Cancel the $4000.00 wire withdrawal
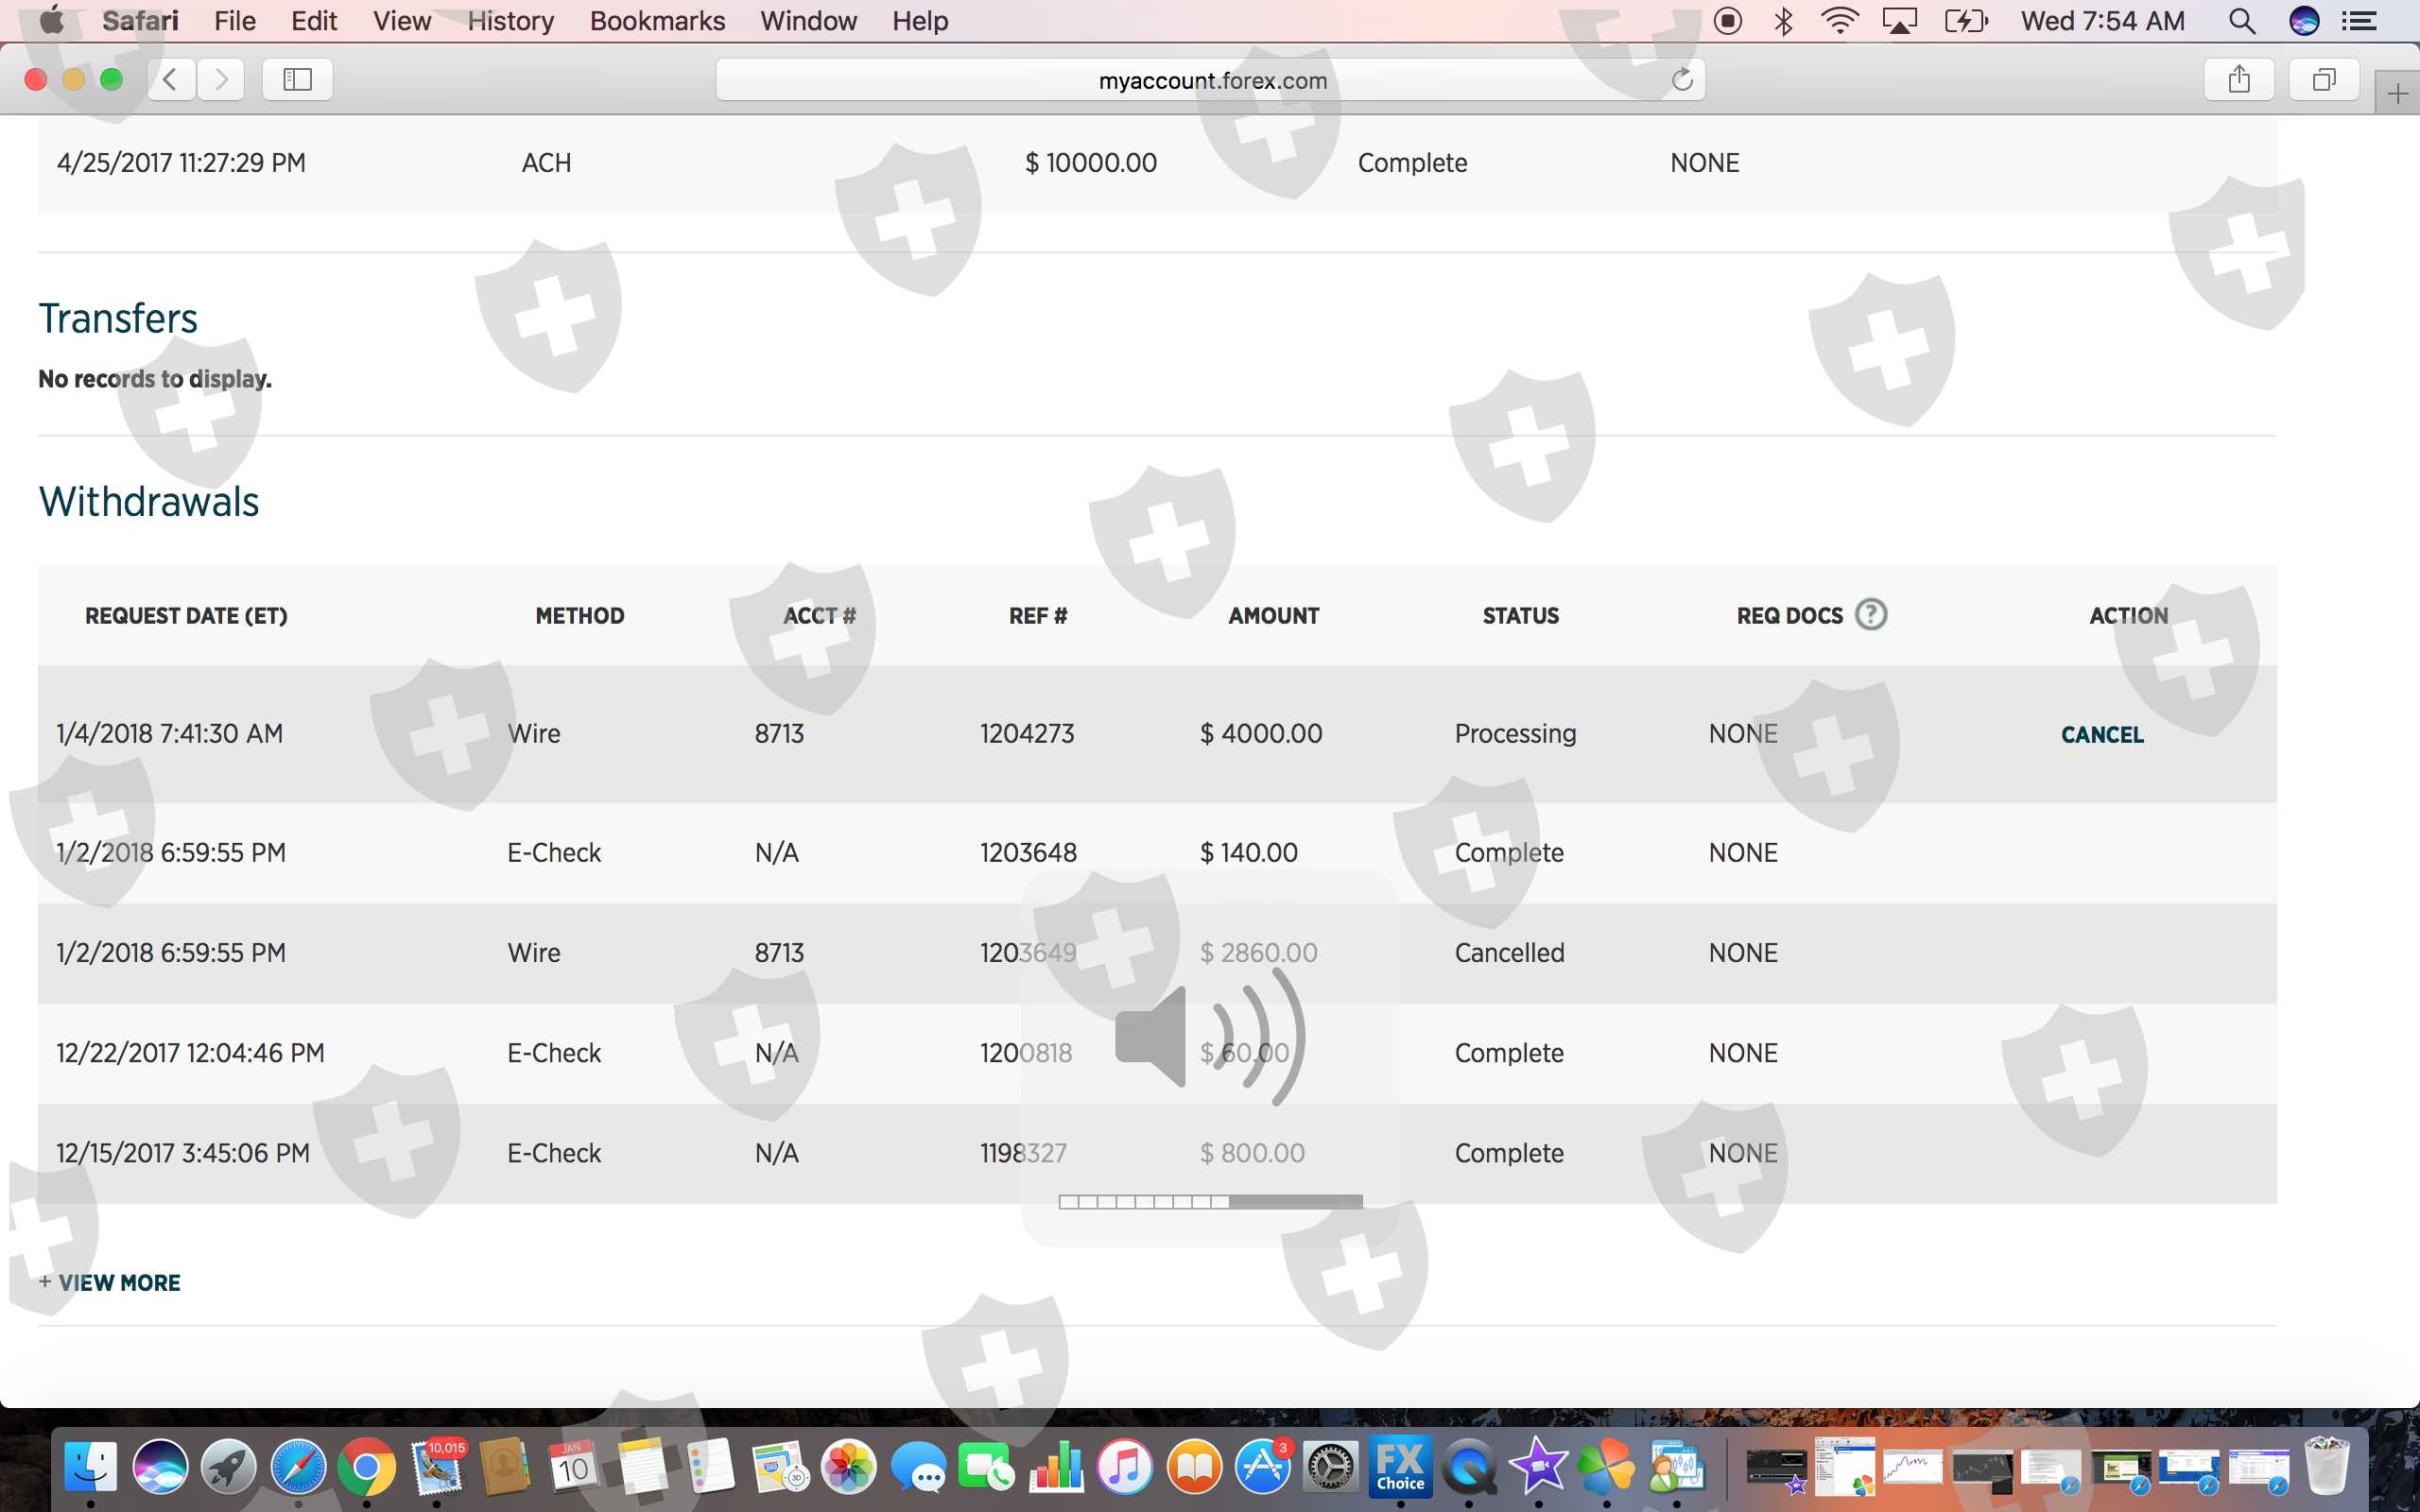The image size is (2420, 1512). coord(2102,735)
